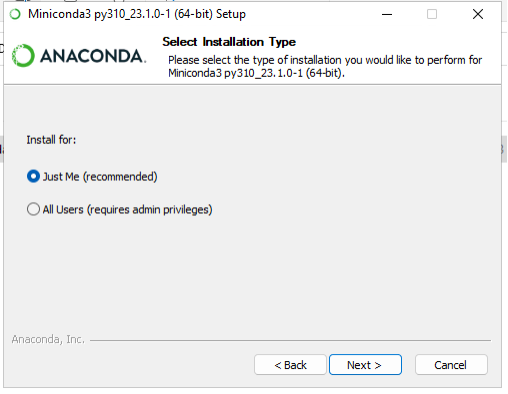Viewport: 508px width, 394px height.
Task: Go back with the < Back button
Action: coord(290,365)
